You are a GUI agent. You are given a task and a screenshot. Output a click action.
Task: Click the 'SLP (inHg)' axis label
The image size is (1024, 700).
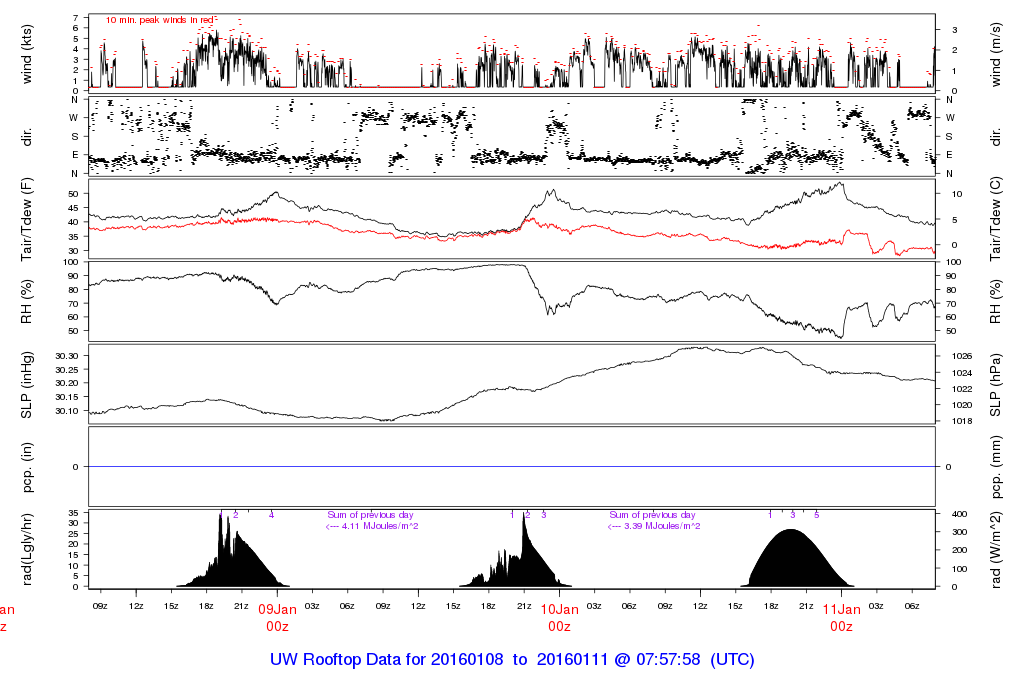(27, 384)
